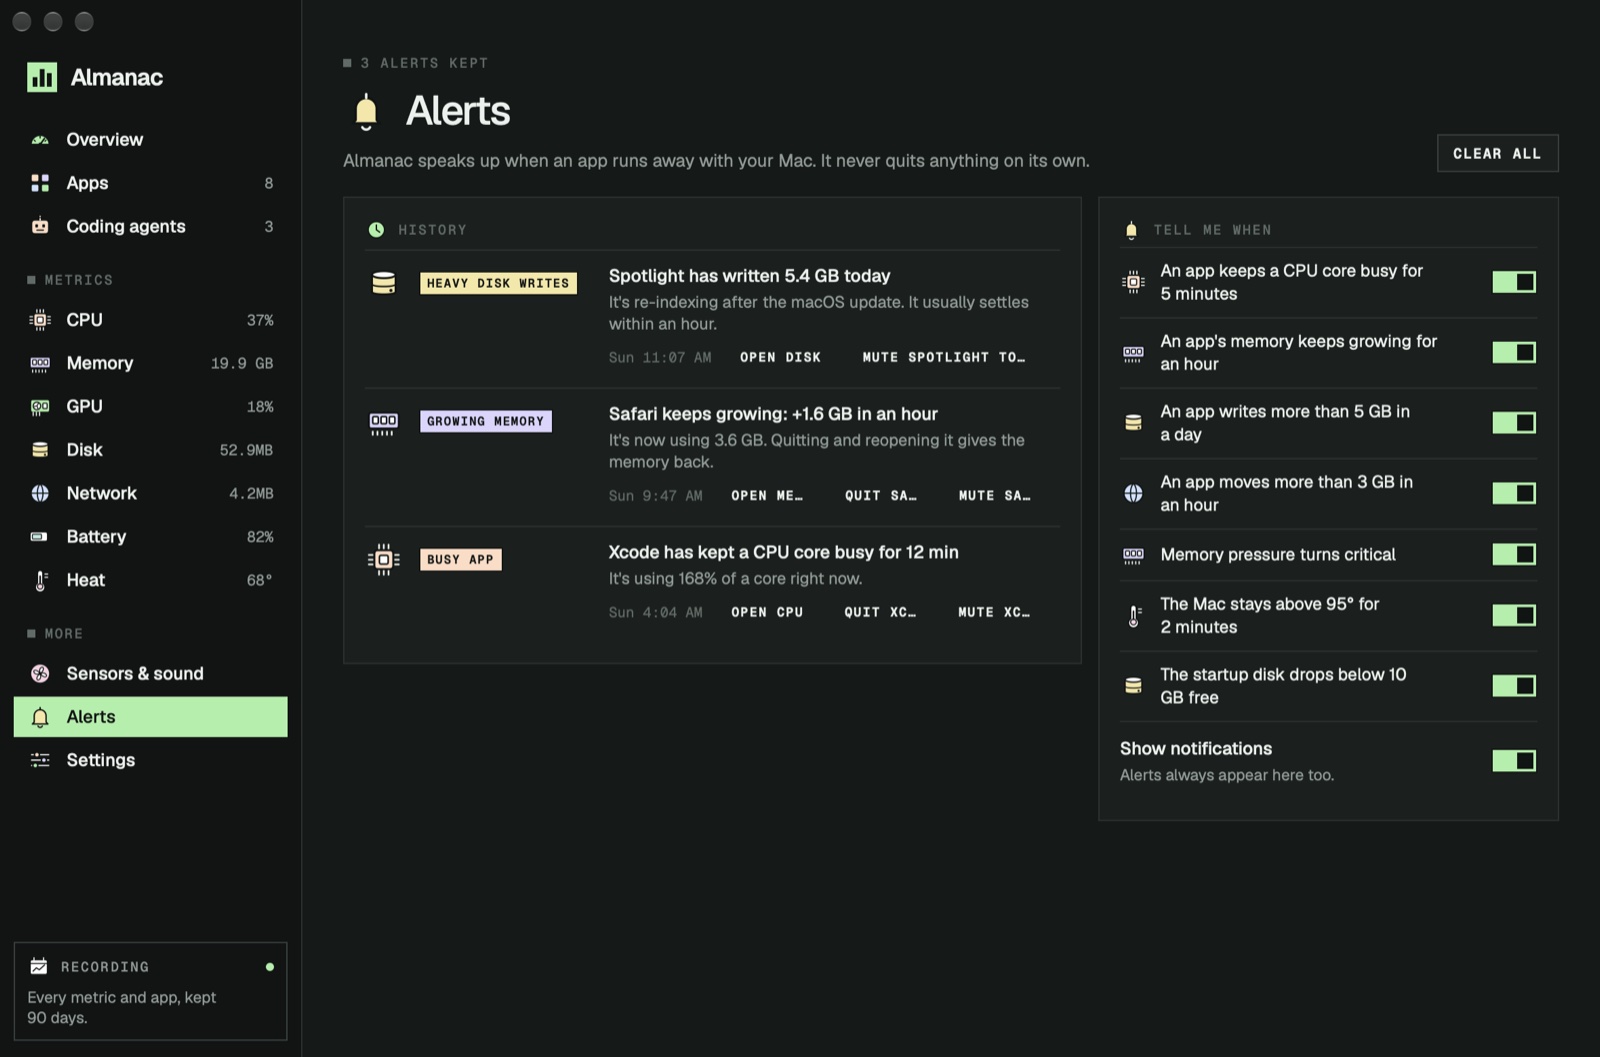Click Quit Xc… on Xcode alert
Viewport: 1600px width, 1057px height.
[x=880, y=612]
